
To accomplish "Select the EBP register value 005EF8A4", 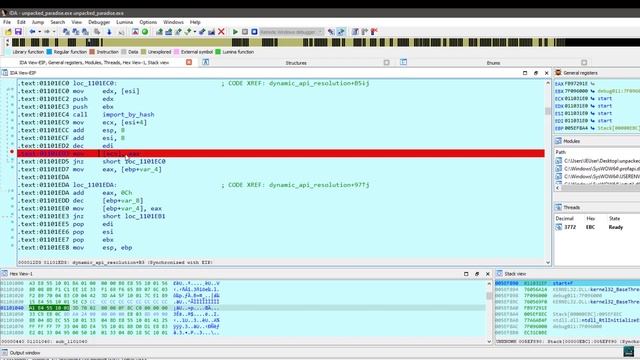I will click(x=576, y=128).
